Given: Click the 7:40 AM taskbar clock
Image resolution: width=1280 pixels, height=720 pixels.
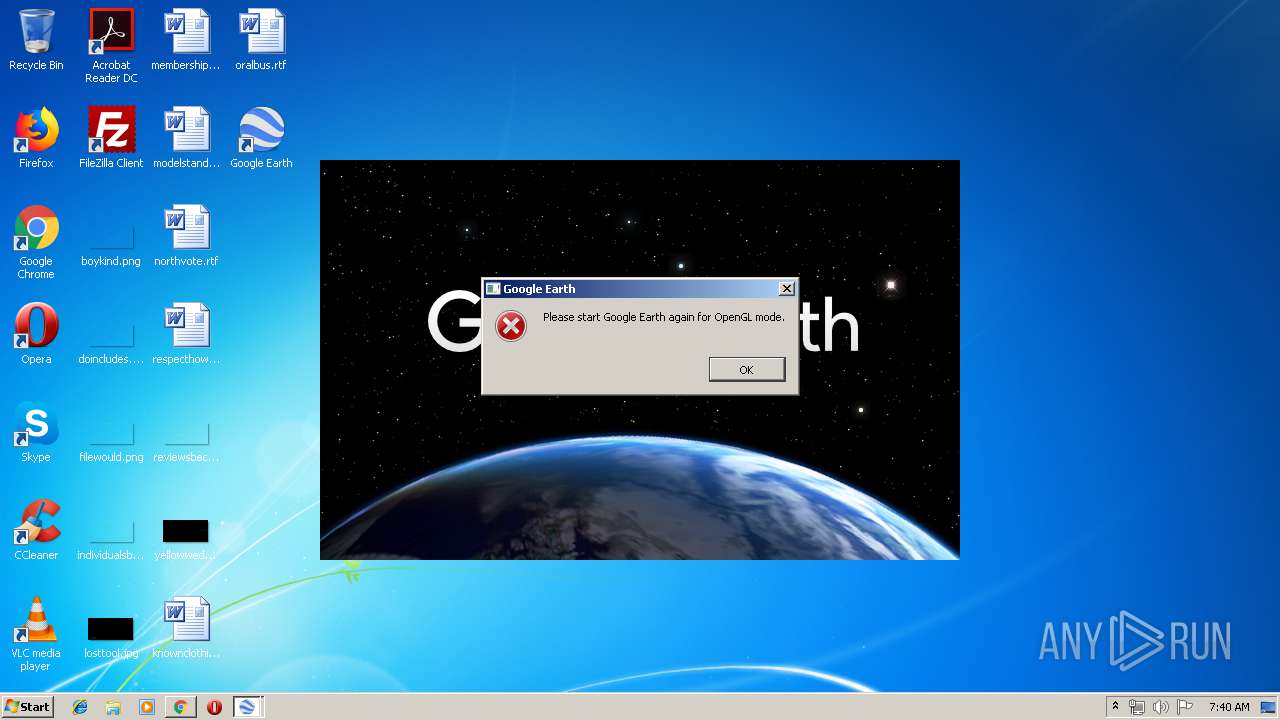Looking at the screenshot, I should pos(1229,707).
